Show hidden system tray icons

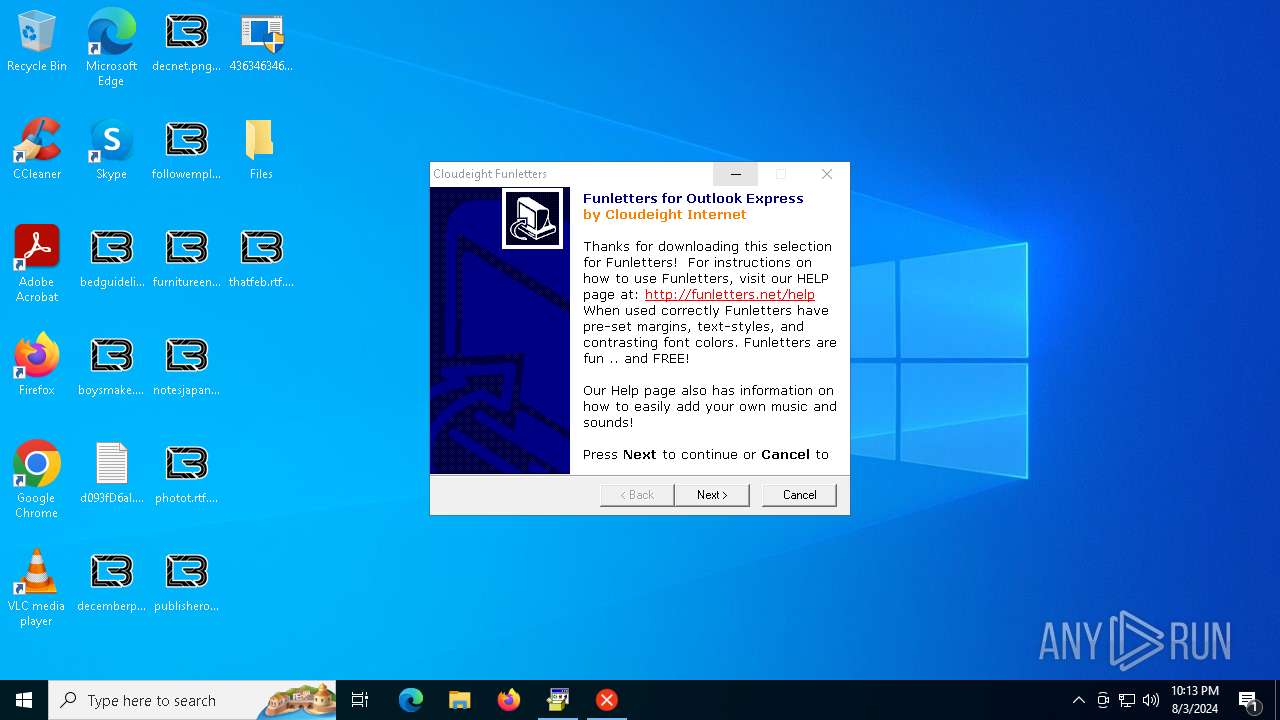(1078, 700)
